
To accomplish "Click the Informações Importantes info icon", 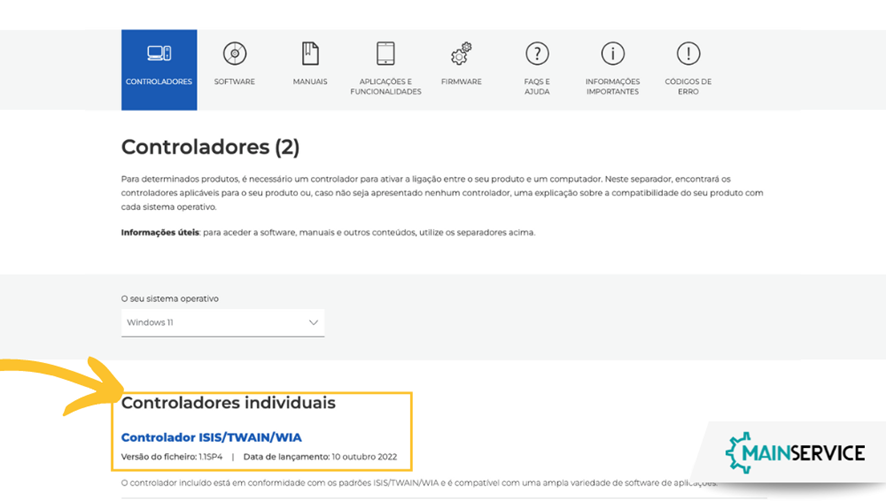I will (x=612, y=53).
